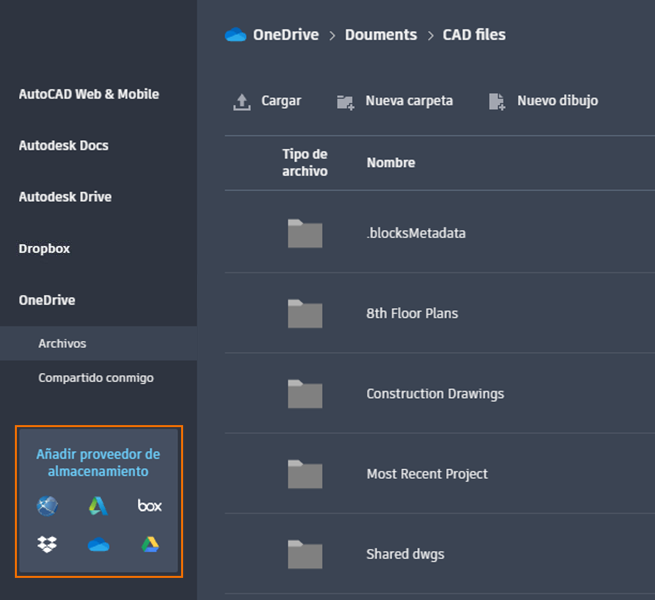Click the OneDrive cloud icon in breadcrumb
This screenshot has width=655, height=600.
point(236,35)
